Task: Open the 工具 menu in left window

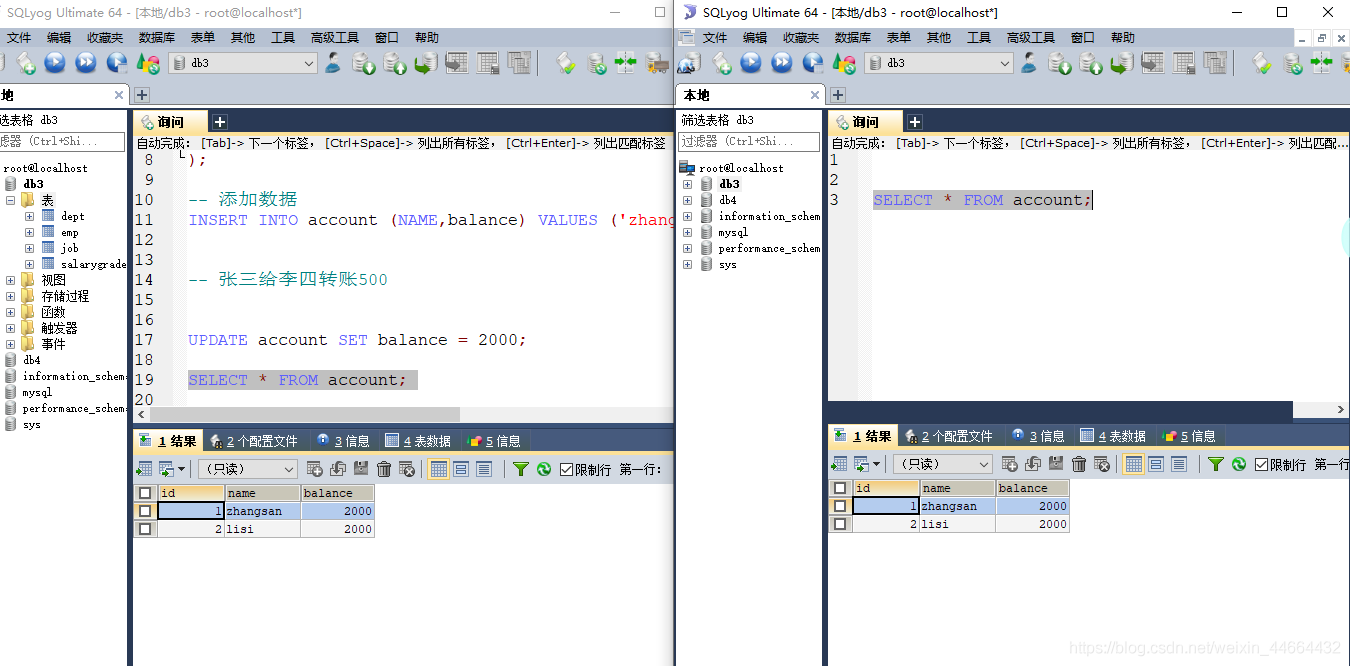Action: (x=283, y=37)
